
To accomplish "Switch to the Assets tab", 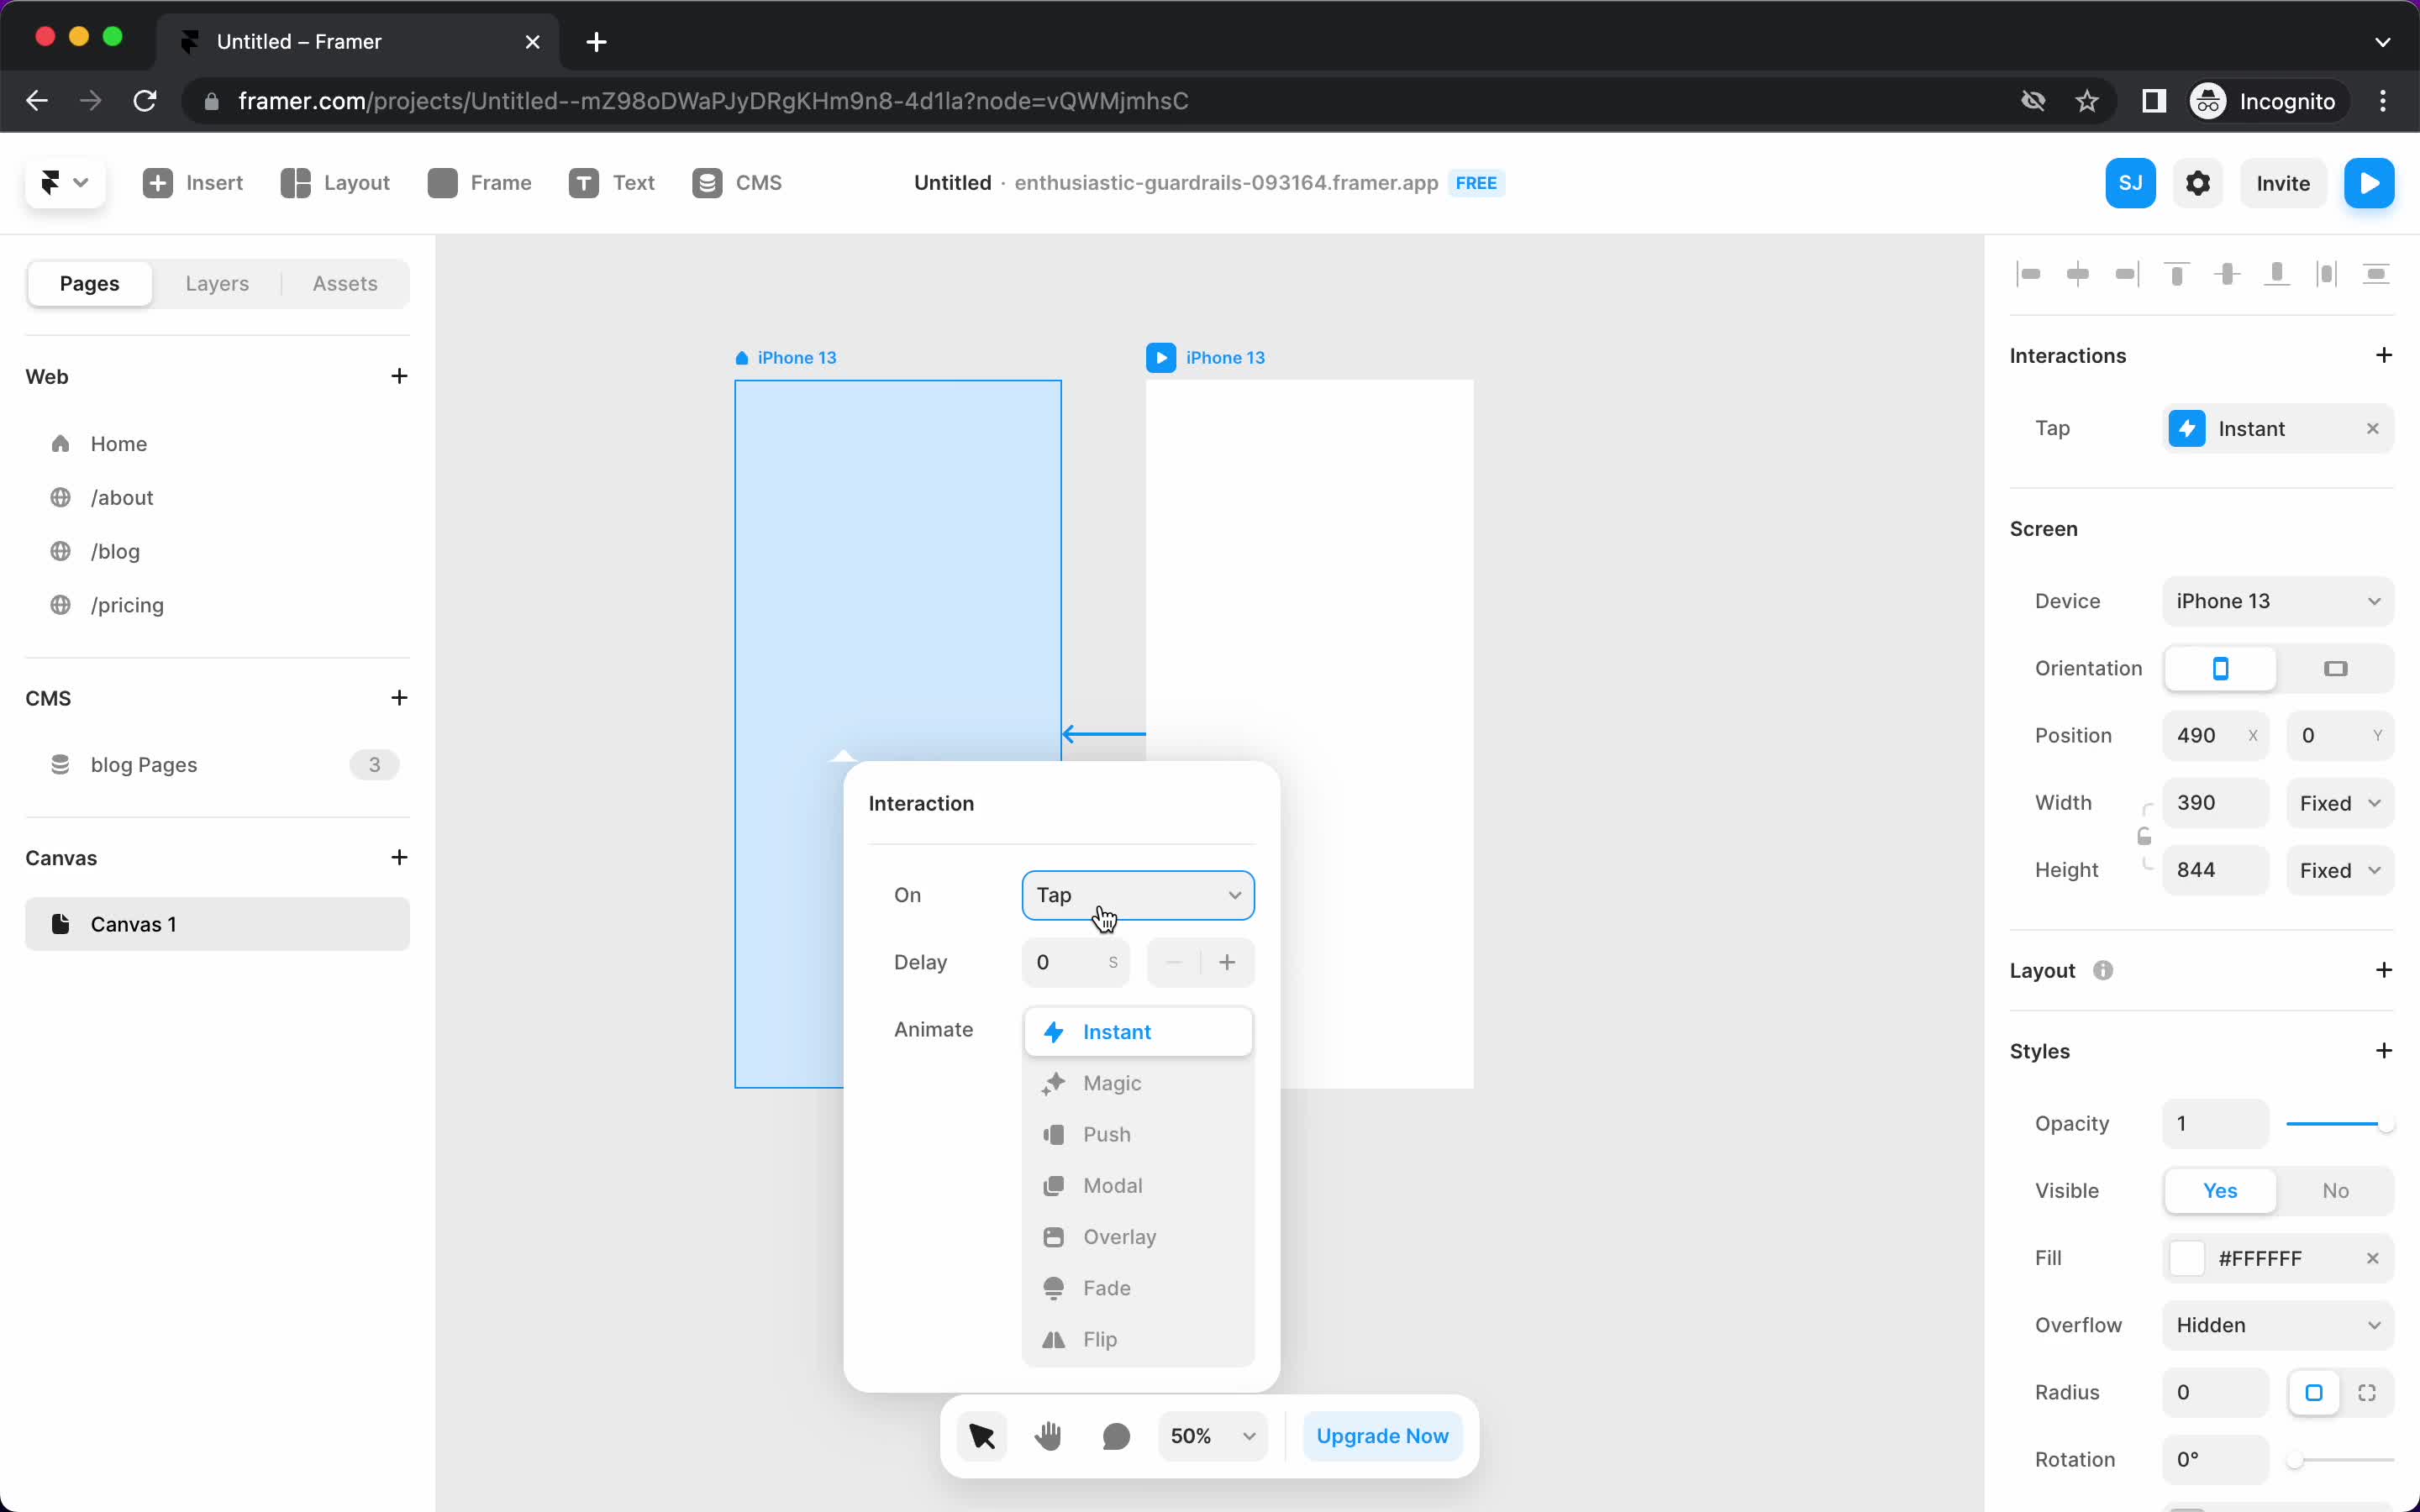I will 343,284.
